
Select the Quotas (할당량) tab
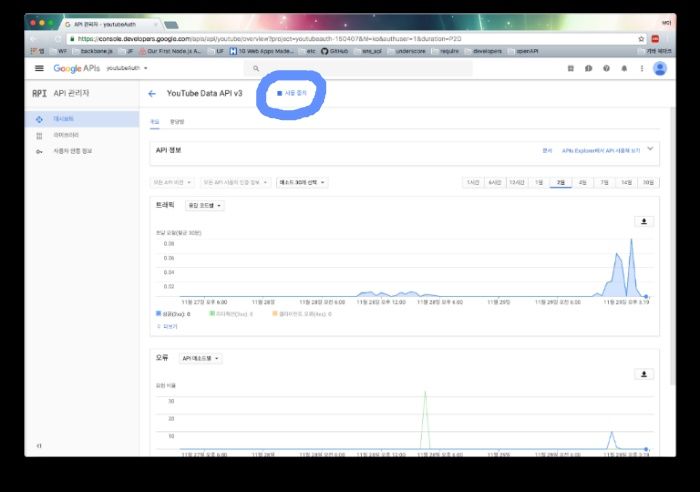[x=177, y=122]
